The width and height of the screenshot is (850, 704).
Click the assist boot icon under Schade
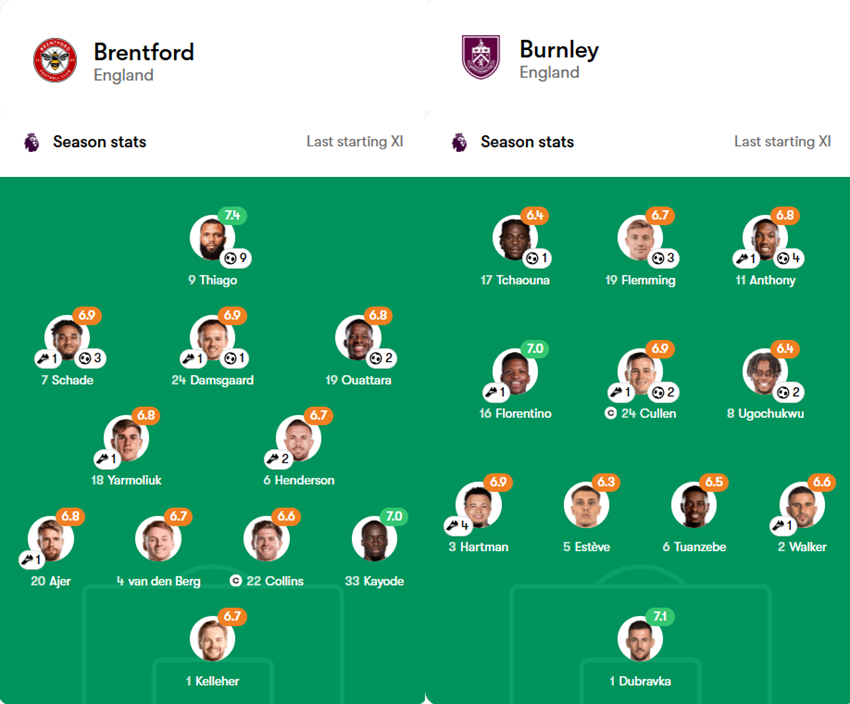[x=44, y=359]
